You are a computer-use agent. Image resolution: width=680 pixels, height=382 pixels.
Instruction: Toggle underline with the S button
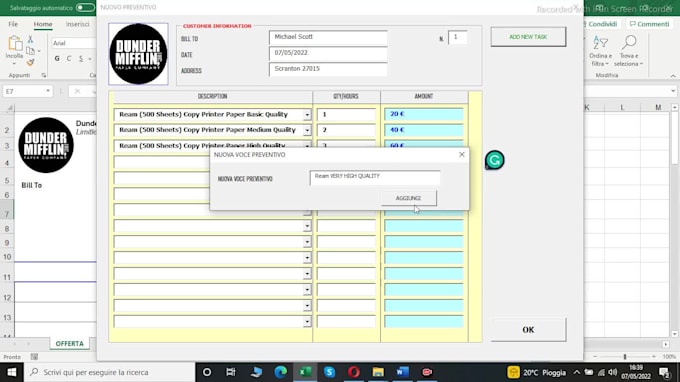coord(81,59)
